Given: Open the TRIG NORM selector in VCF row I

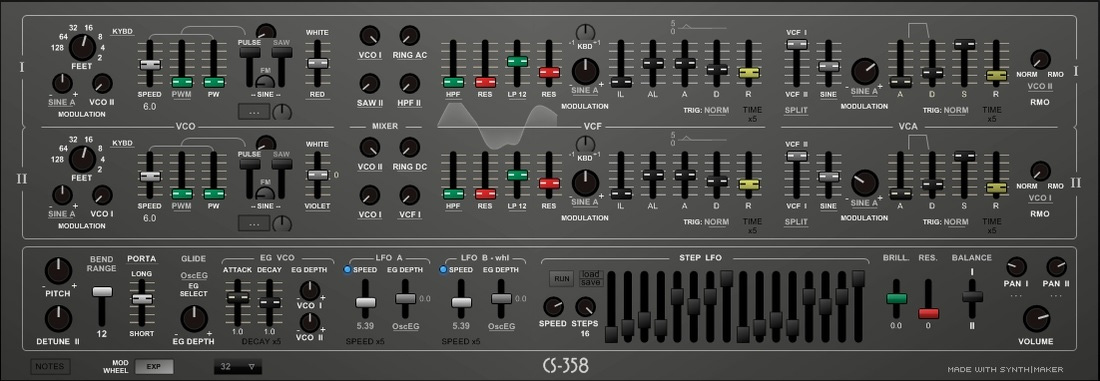Looking at the screenshot, I should (x=717, y=111).
